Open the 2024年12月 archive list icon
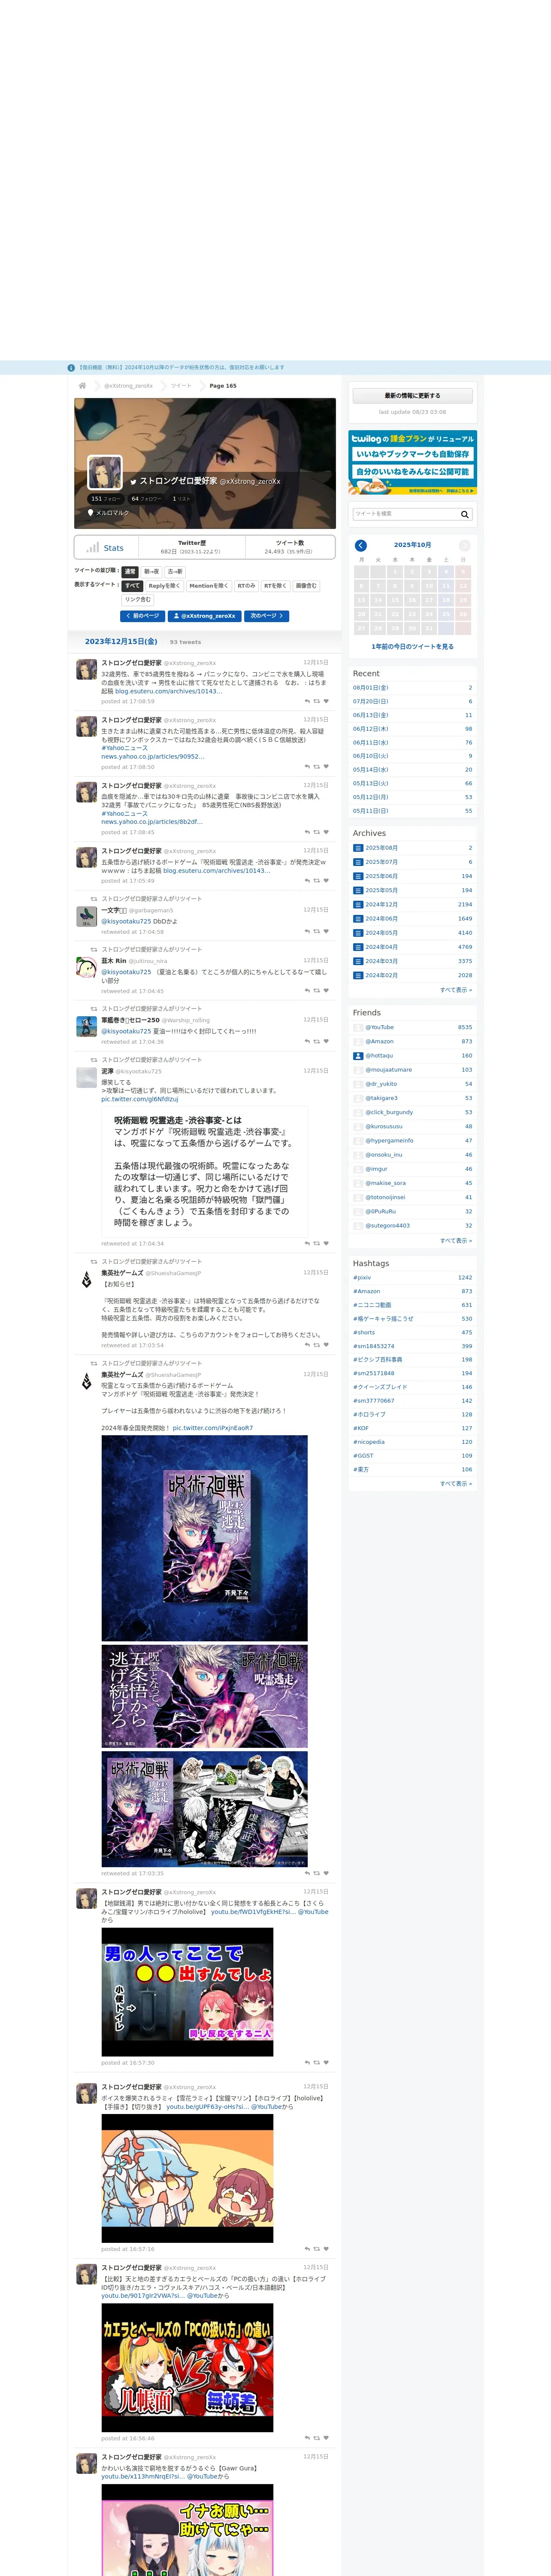551x2576 pixels. point(358,904)
